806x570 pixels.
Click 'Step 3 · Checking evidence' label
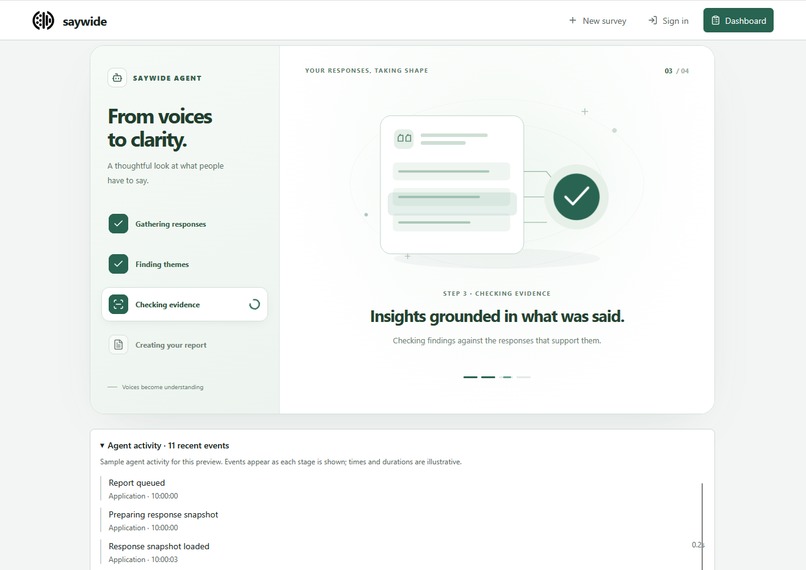pyautogui.click(x=497, y=293)
